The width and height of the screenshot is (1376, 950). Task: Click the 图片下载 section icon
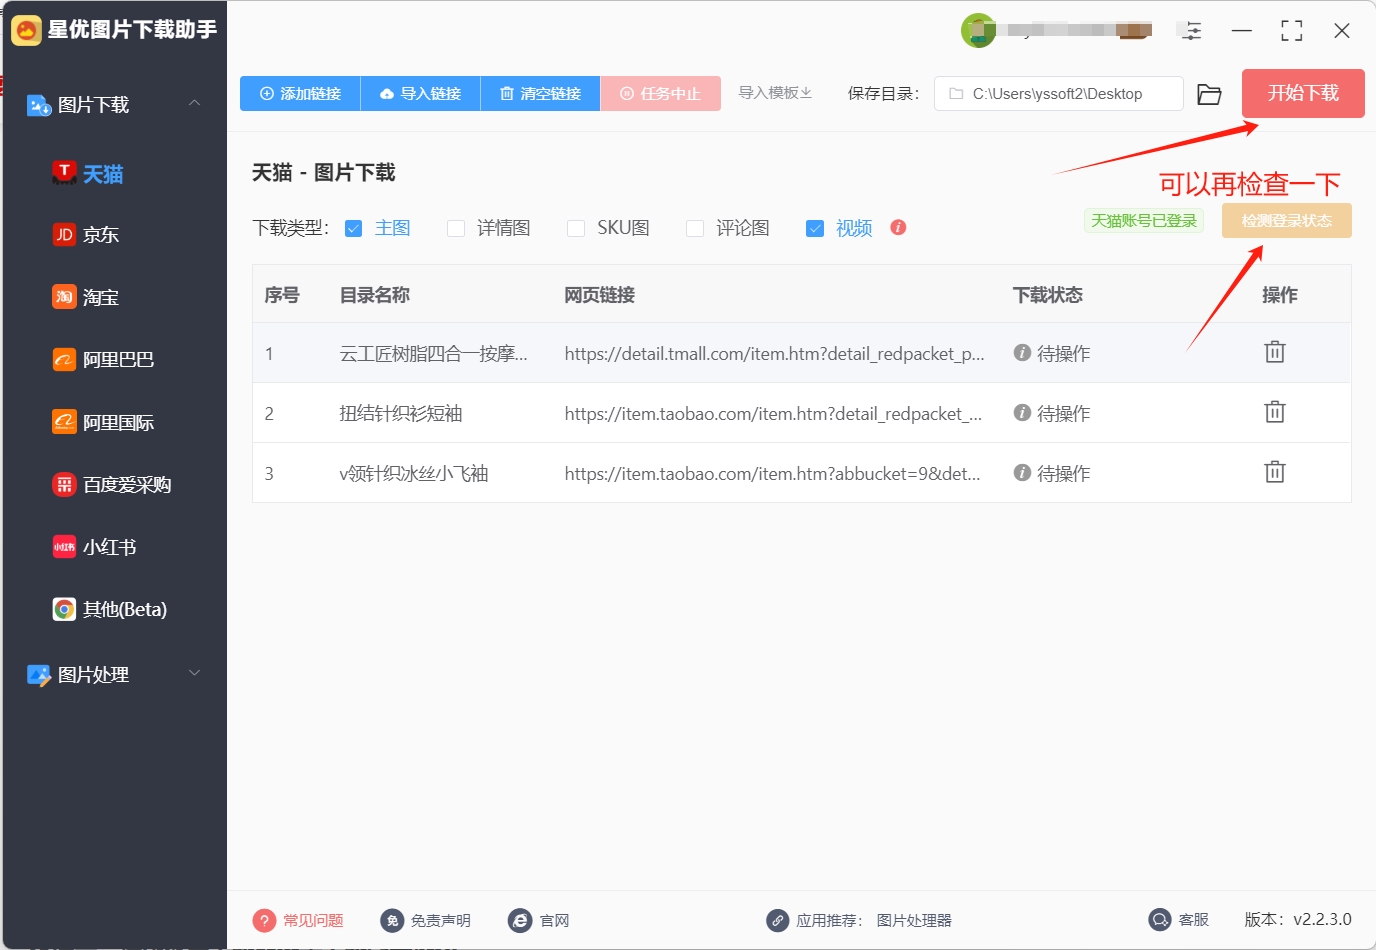coord(39,105)
